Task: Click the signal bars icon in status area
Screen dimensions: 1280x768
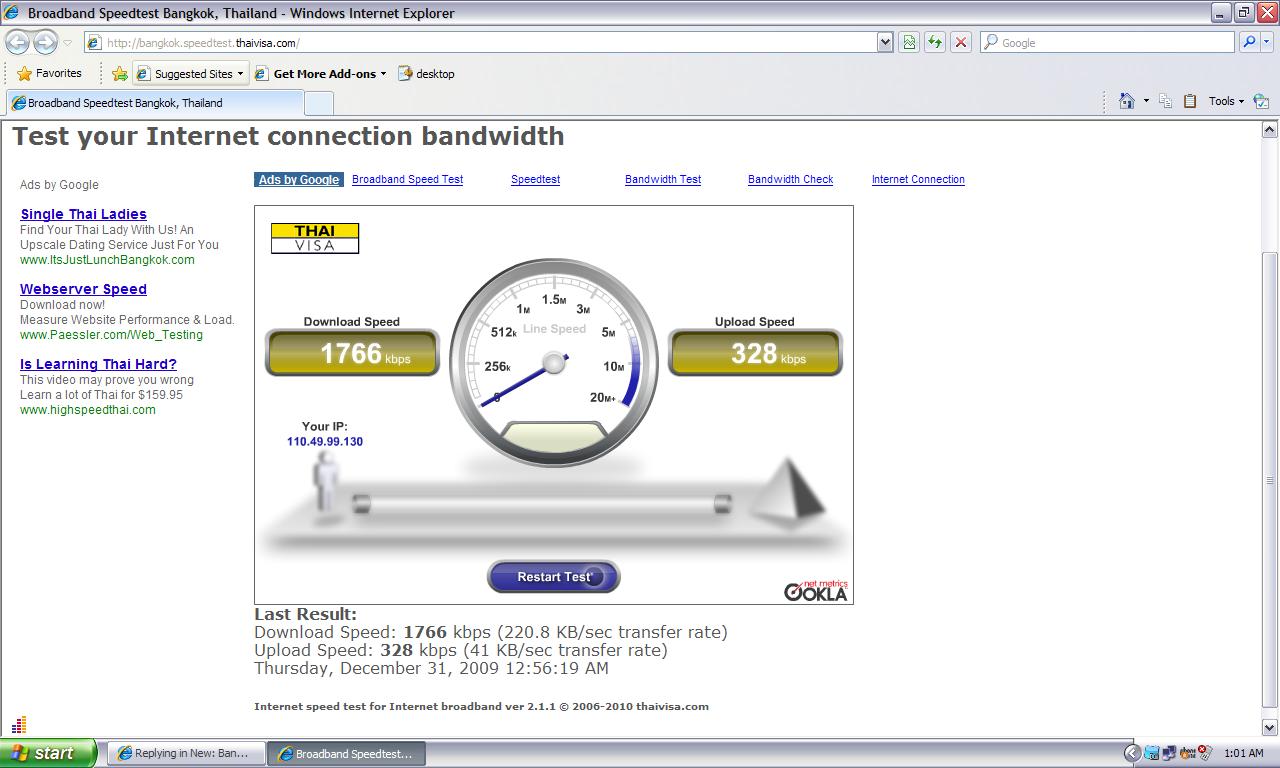Action: pyautogui.click(x=19, y=724)
